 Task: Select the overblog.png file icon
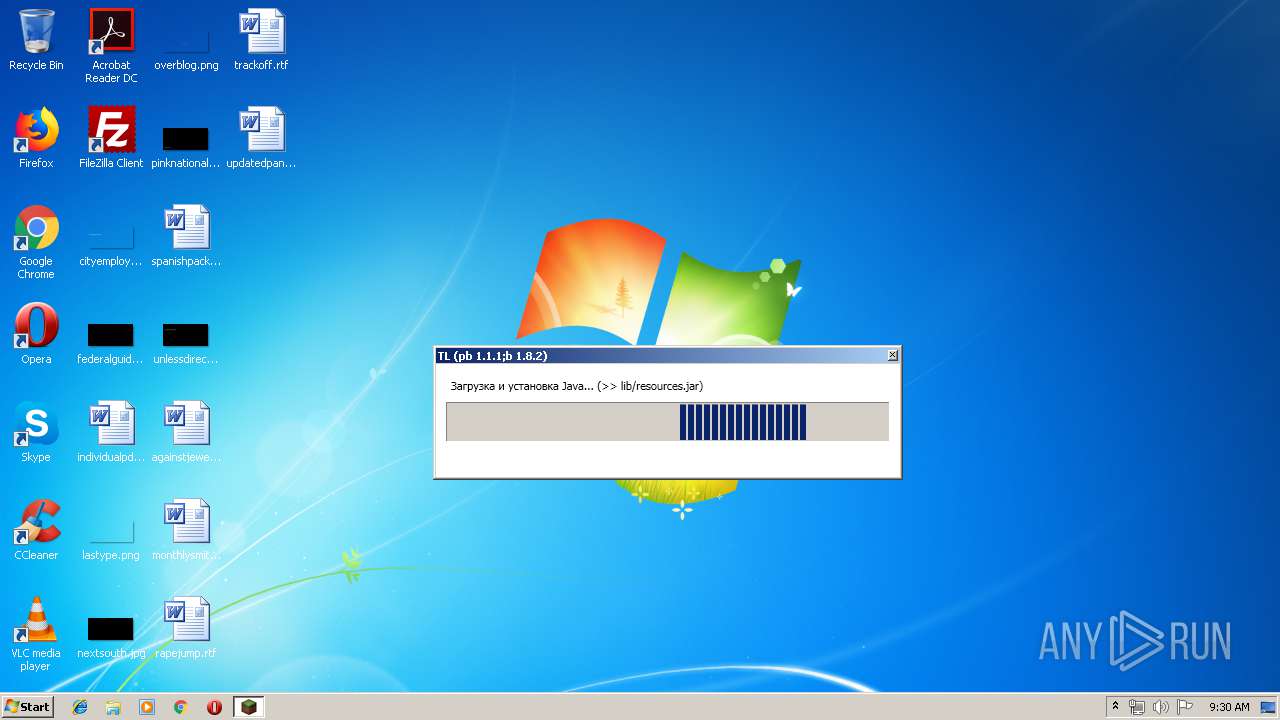(186, 41)
